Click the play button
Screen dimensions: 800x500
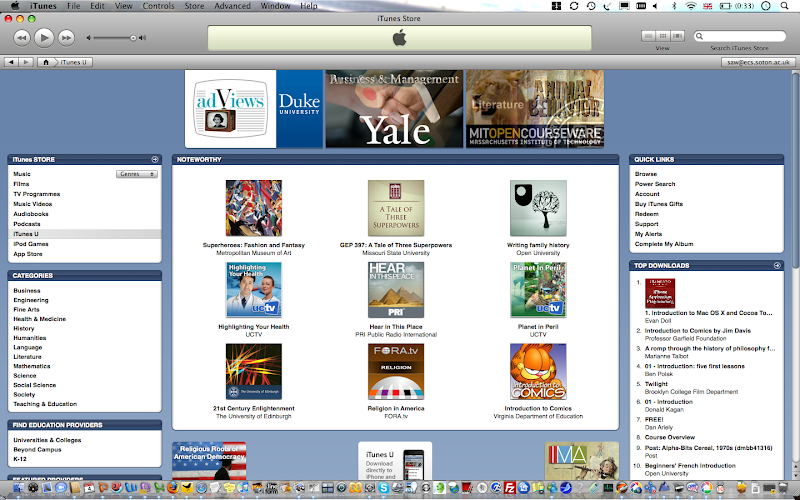pos(44,37)
